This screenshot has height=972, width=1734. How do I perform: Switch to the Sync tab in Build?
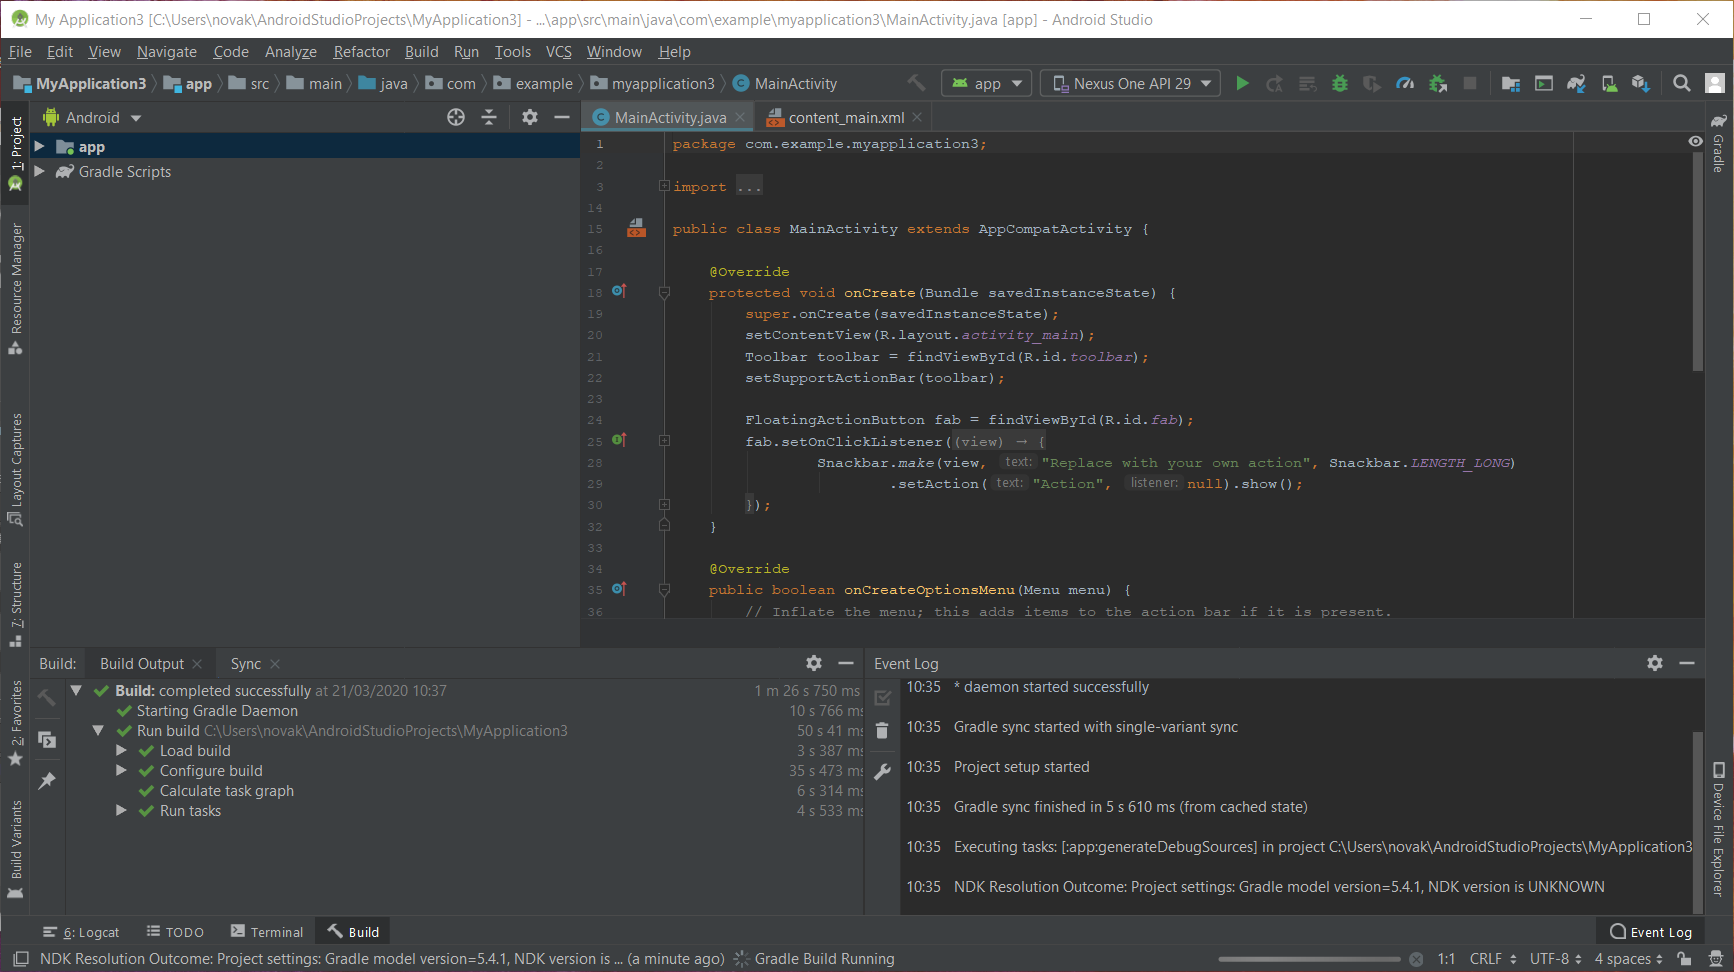(246, 664)
